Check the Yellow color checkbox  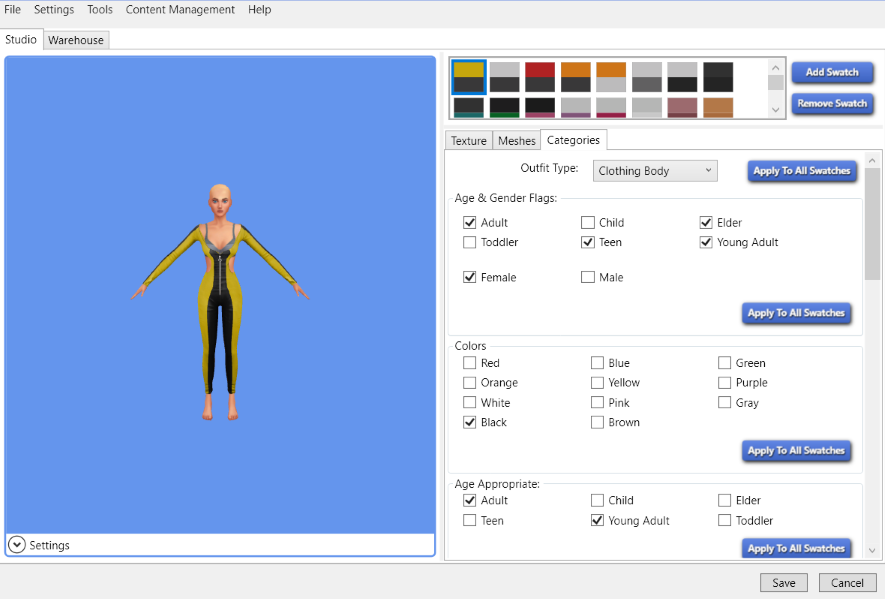coord(597,383)
